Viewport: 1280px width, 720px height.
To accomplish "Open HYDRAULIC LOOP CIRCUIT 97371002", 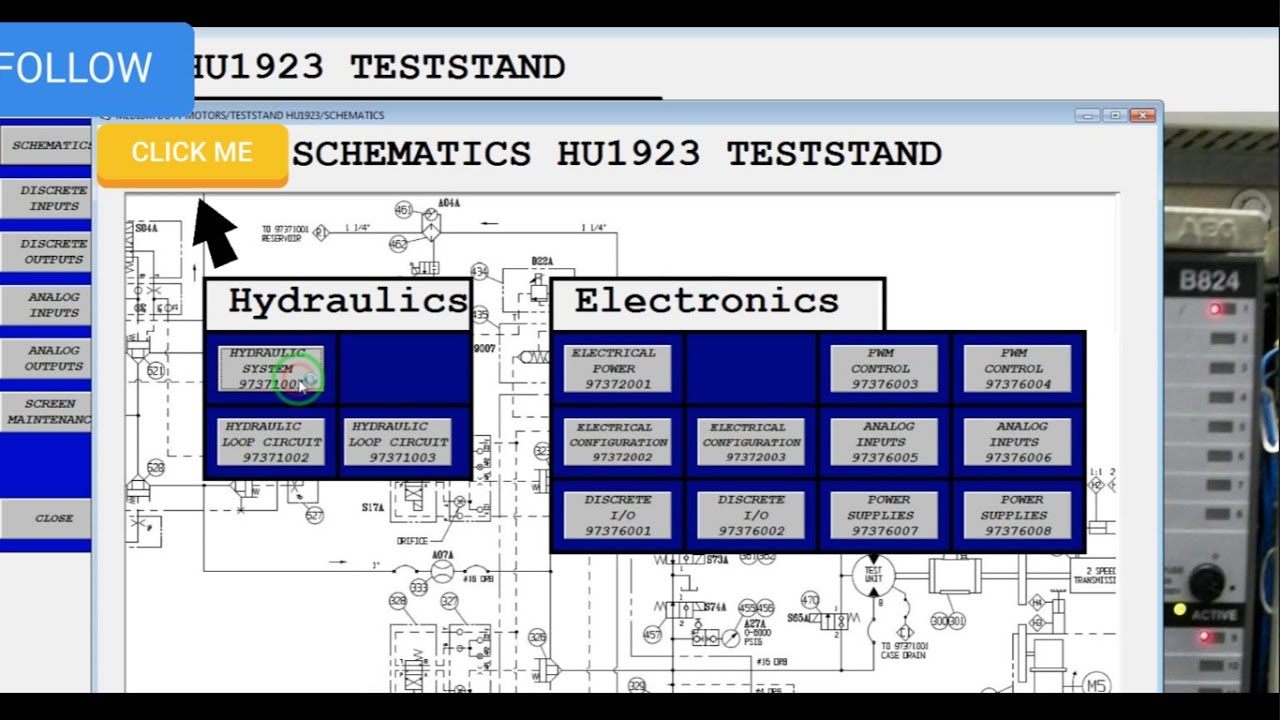I will pos(271,442).
